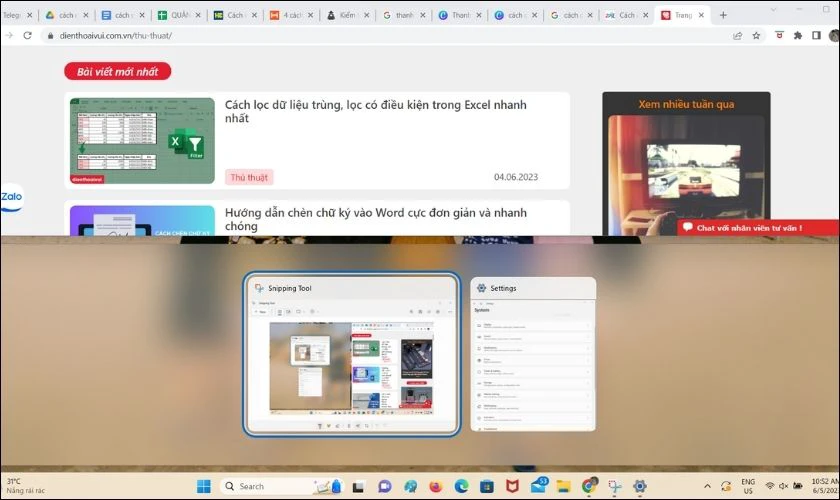Screen dimensions: 840x500
Task: Open the Zalo chat bubble
Action: (11, 197)
